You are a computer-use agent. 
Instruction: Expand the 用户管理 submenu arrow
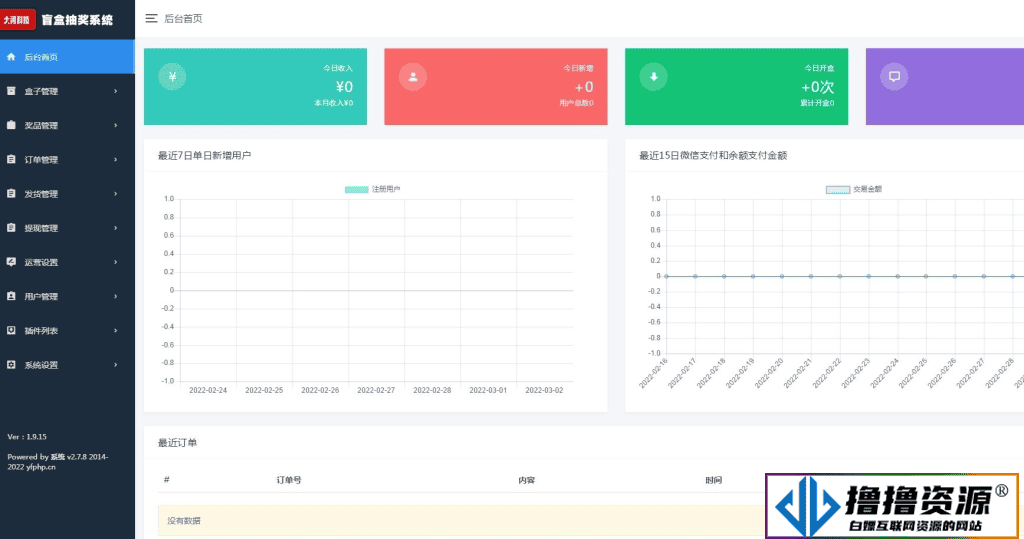click(116, 296)
